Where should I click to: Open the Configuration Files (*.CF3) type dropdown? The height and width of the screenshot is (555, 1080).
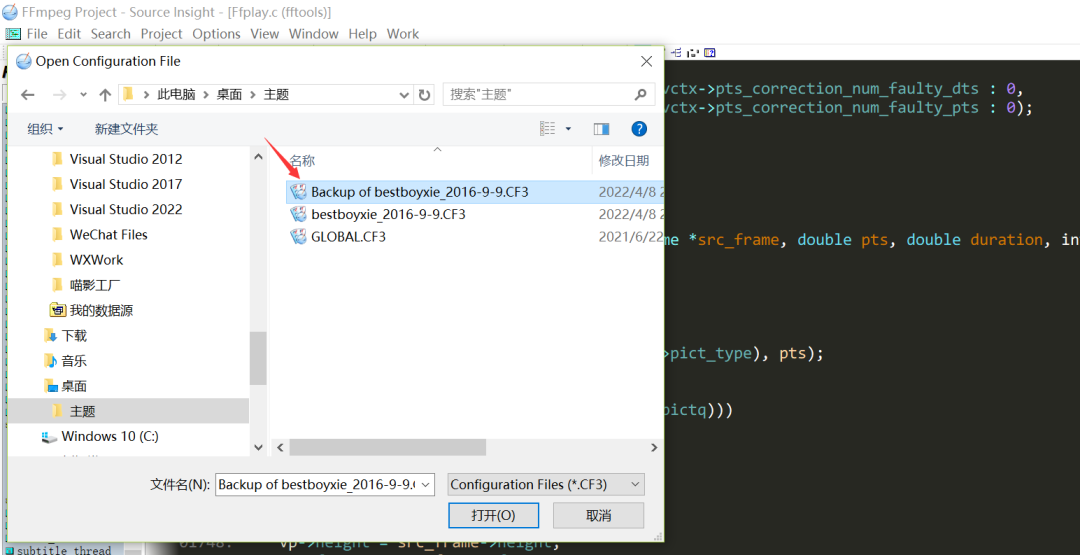546,485
